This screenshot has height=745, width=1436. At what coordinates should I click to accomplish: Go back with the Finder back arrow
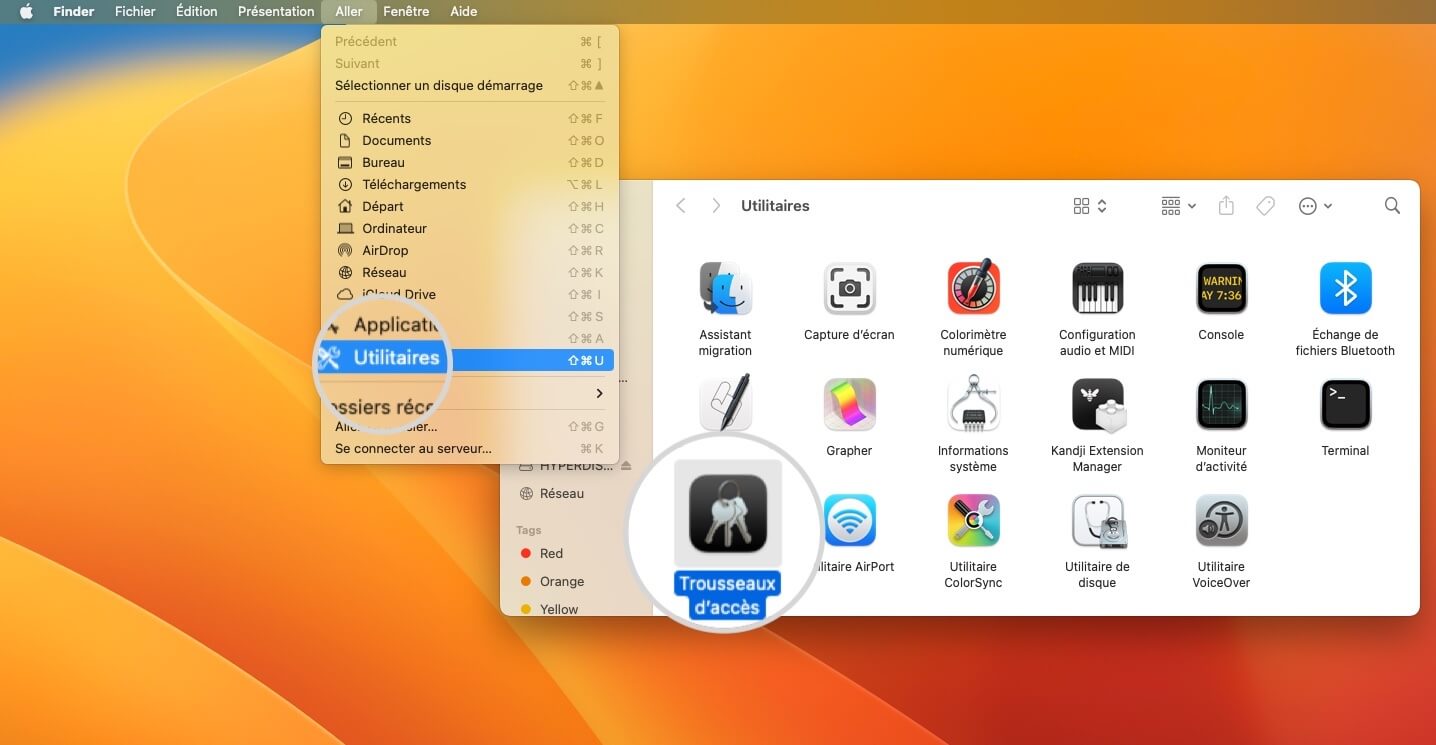click(x=681, y=205)
